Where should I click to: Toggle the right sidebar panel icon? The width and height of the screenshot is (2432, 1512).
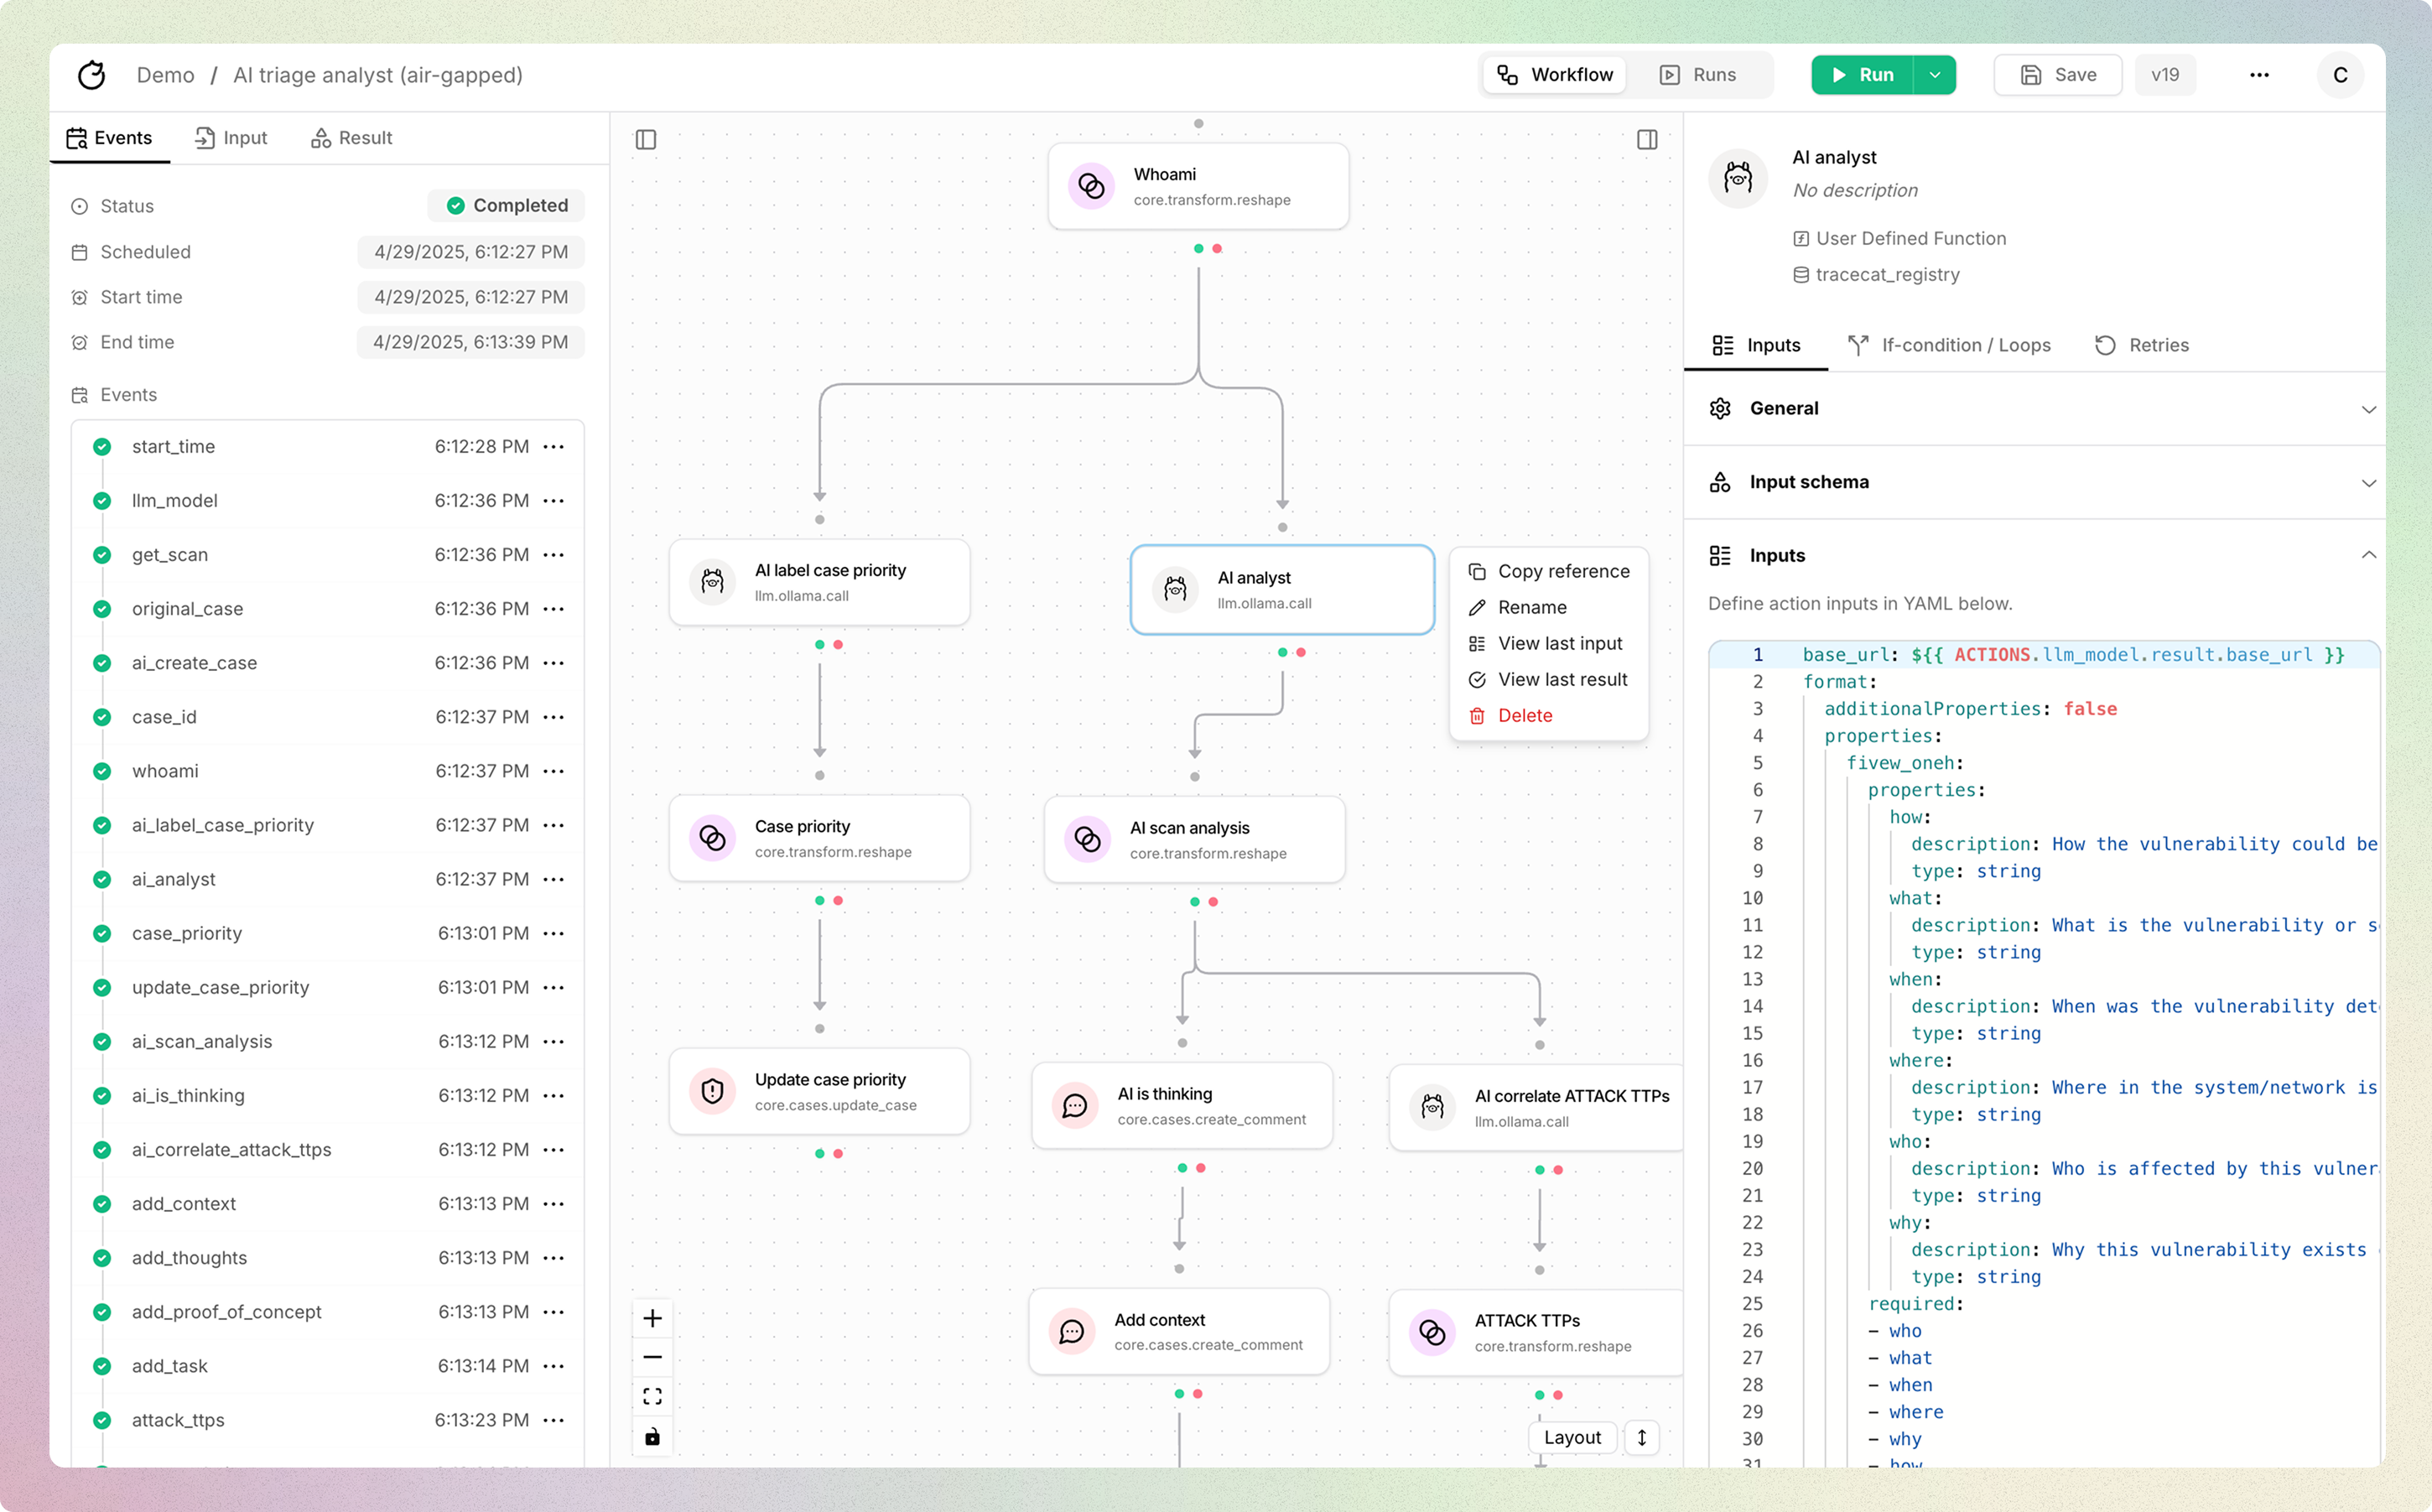[x=1647, y=139]
